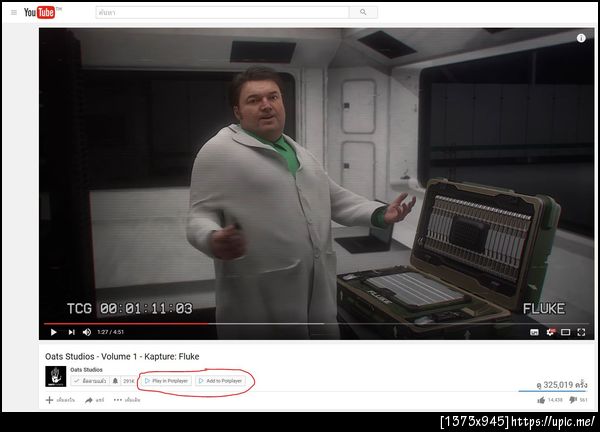Click the 291K subscriber count

pyautogui.click(x=129, y=381)
